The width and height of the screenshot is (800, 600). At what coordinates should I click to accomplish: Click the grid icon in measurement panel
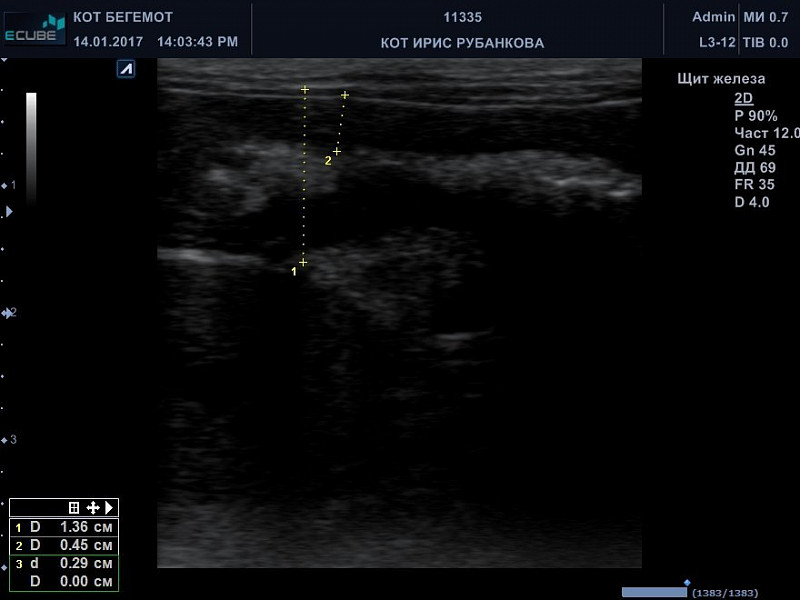(x=74, y=508)
